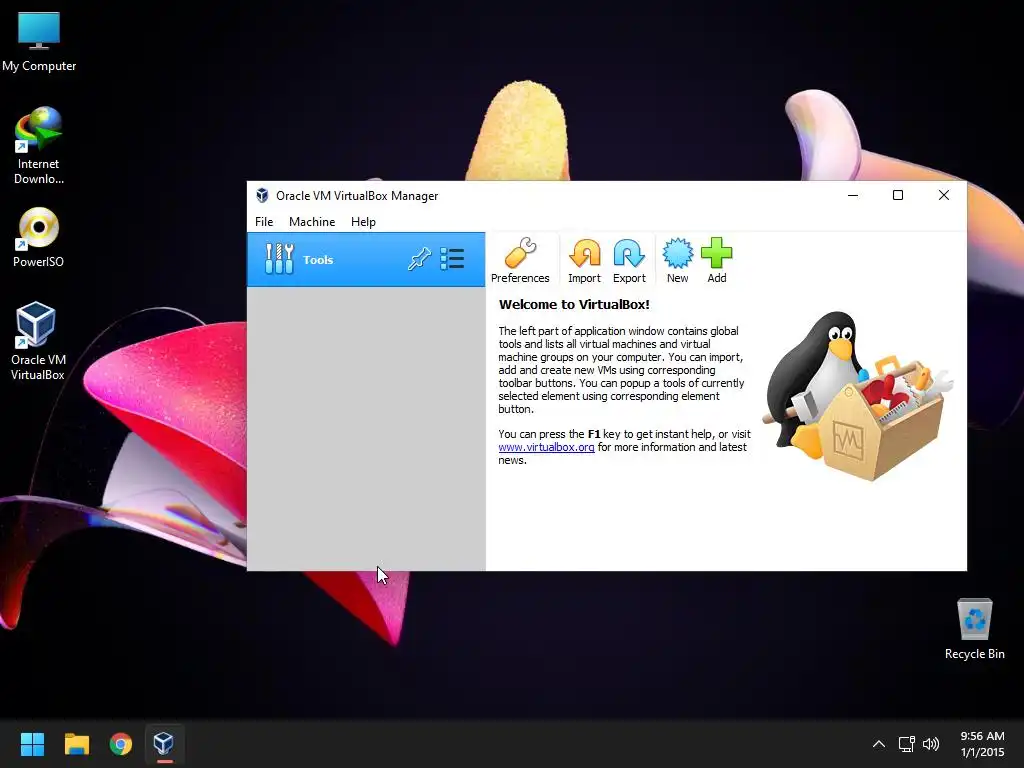Open File Explorer from the taskbar
The width and height of the screenshot is (1024, 768).
(76, 744)
